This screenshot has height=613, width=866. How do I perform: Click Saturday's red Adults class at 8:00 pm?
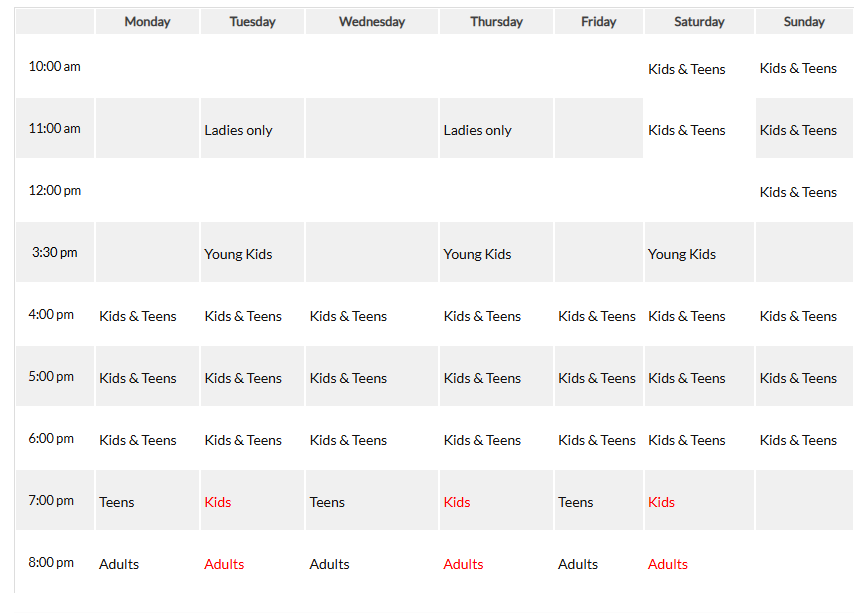pos(668,564)
